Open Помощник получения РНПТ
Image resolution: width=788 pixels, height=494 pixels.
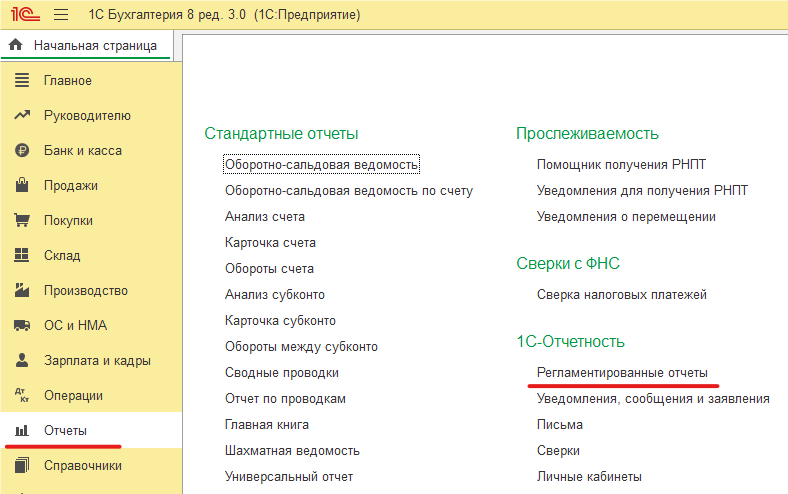(621, 164)
